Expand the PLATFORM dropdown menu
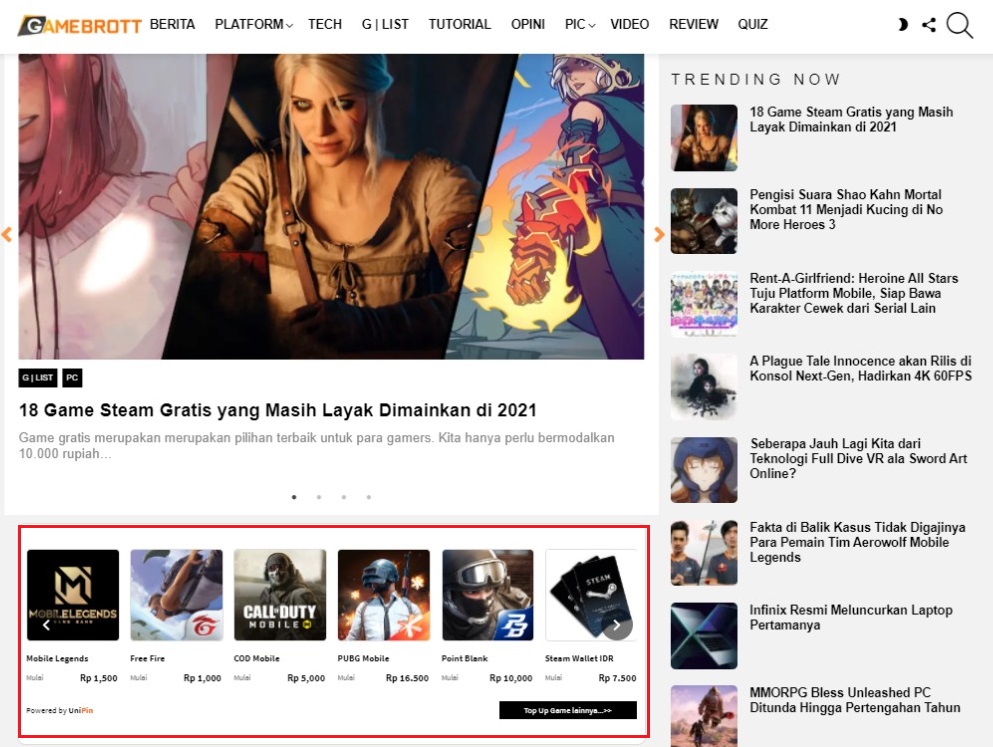993x747 pixels. [253, 24]
